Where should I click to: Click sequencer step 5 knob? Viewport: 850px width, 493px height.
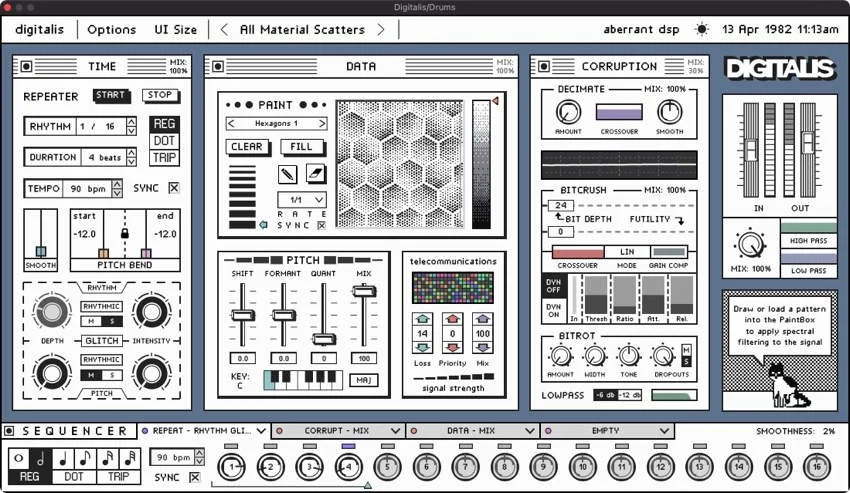387,466
